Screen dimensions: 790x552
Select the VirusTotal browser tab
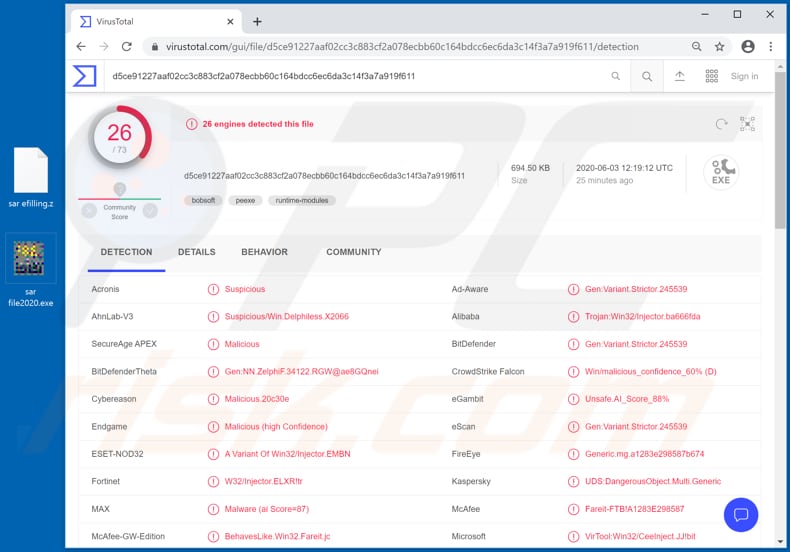tap(156, 22)
